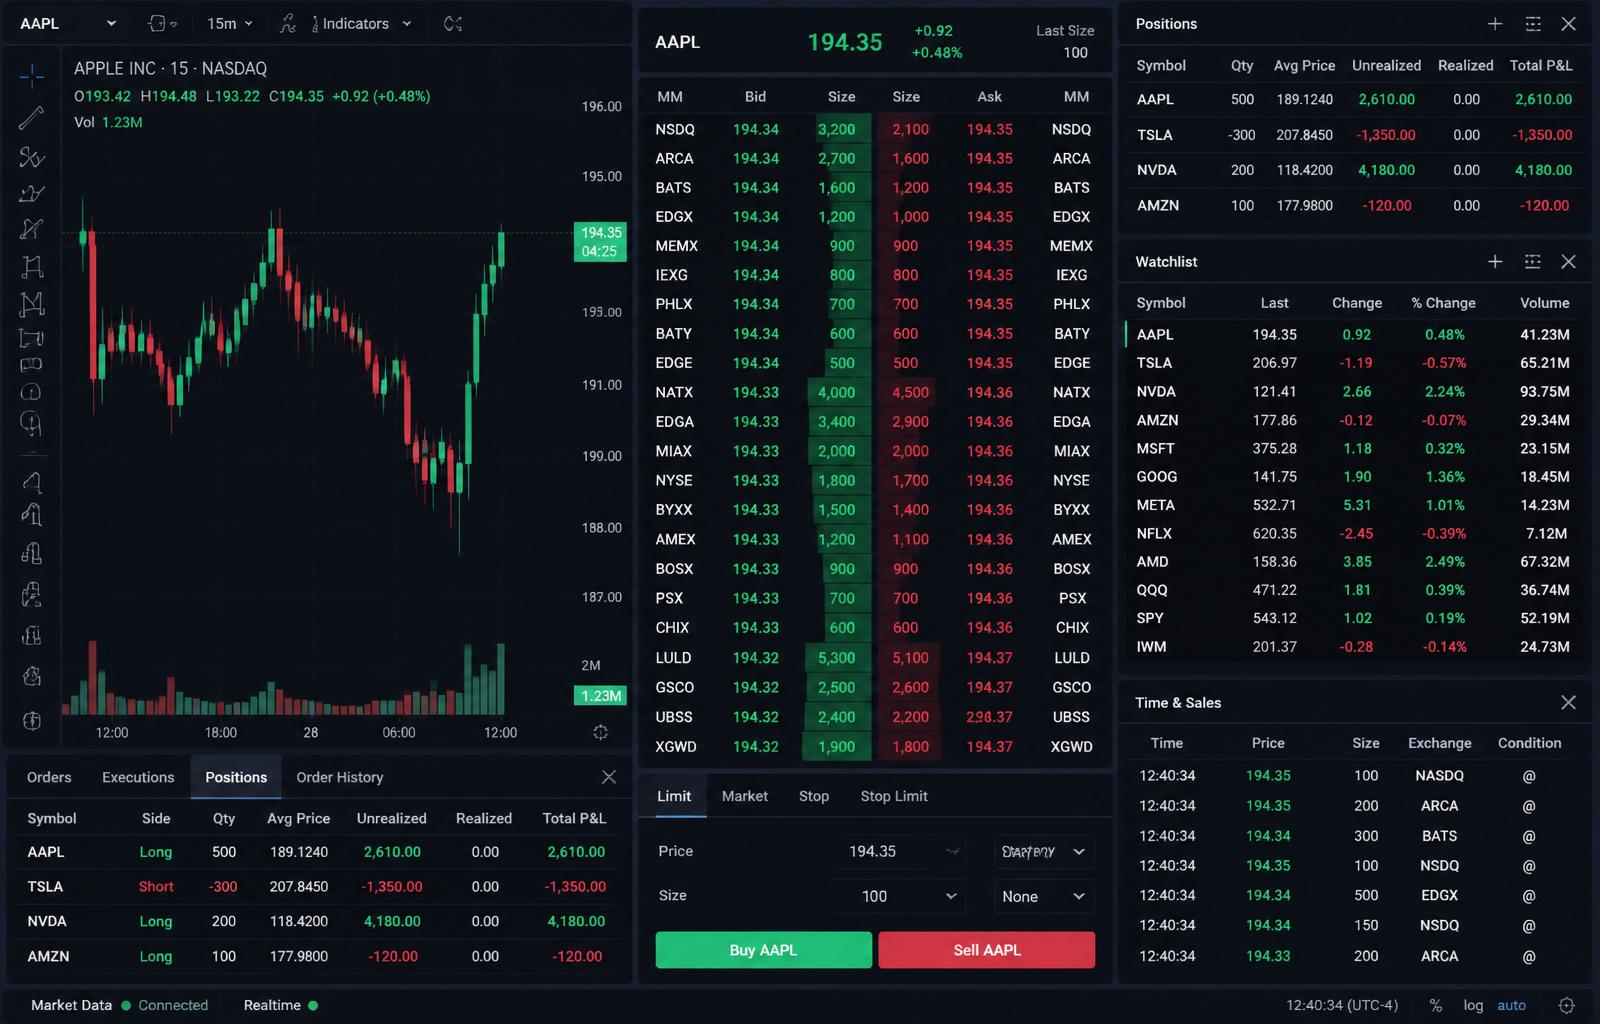Open chart settings gear beside time axis

600,732
